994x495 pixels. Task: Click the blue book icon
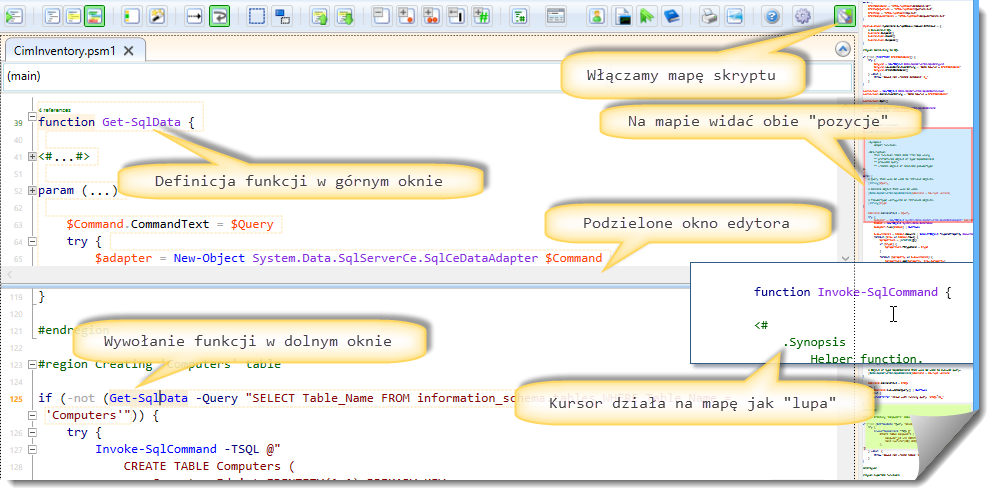click(x=672, y=16)
